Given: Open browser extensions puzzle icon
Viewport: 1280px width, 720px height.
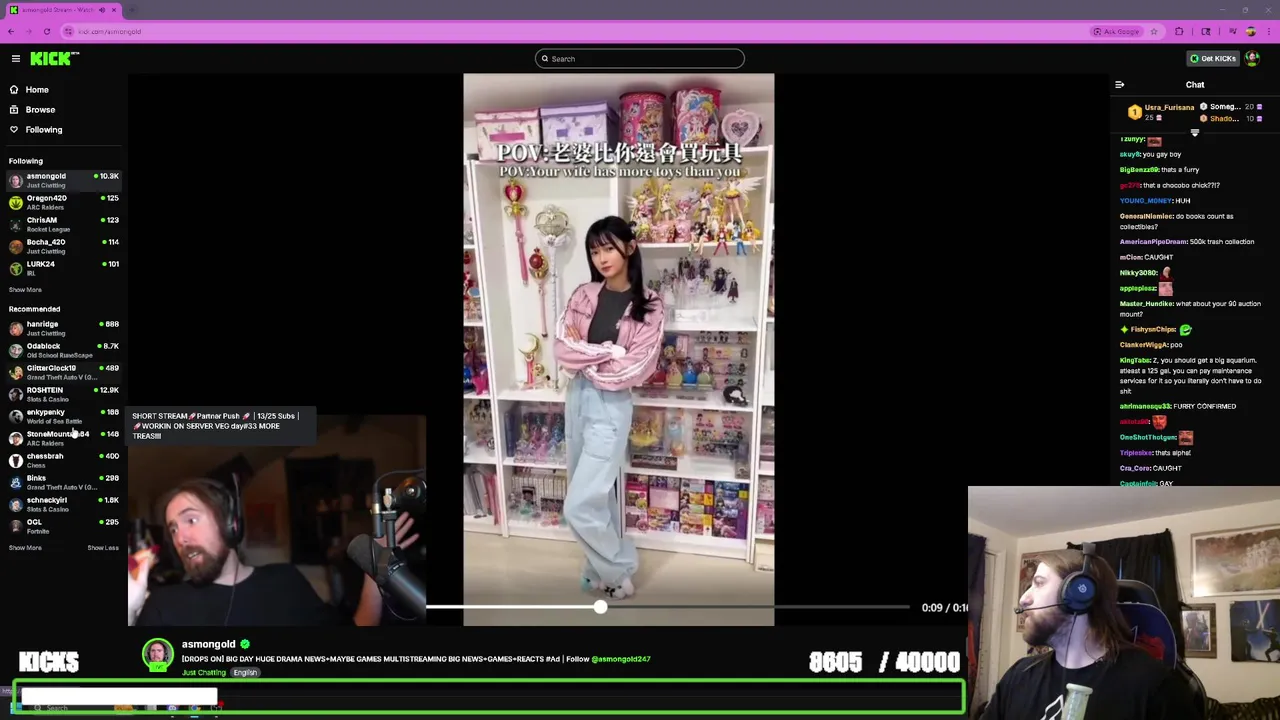Looking at the screenshot, I should [1179, 31].
